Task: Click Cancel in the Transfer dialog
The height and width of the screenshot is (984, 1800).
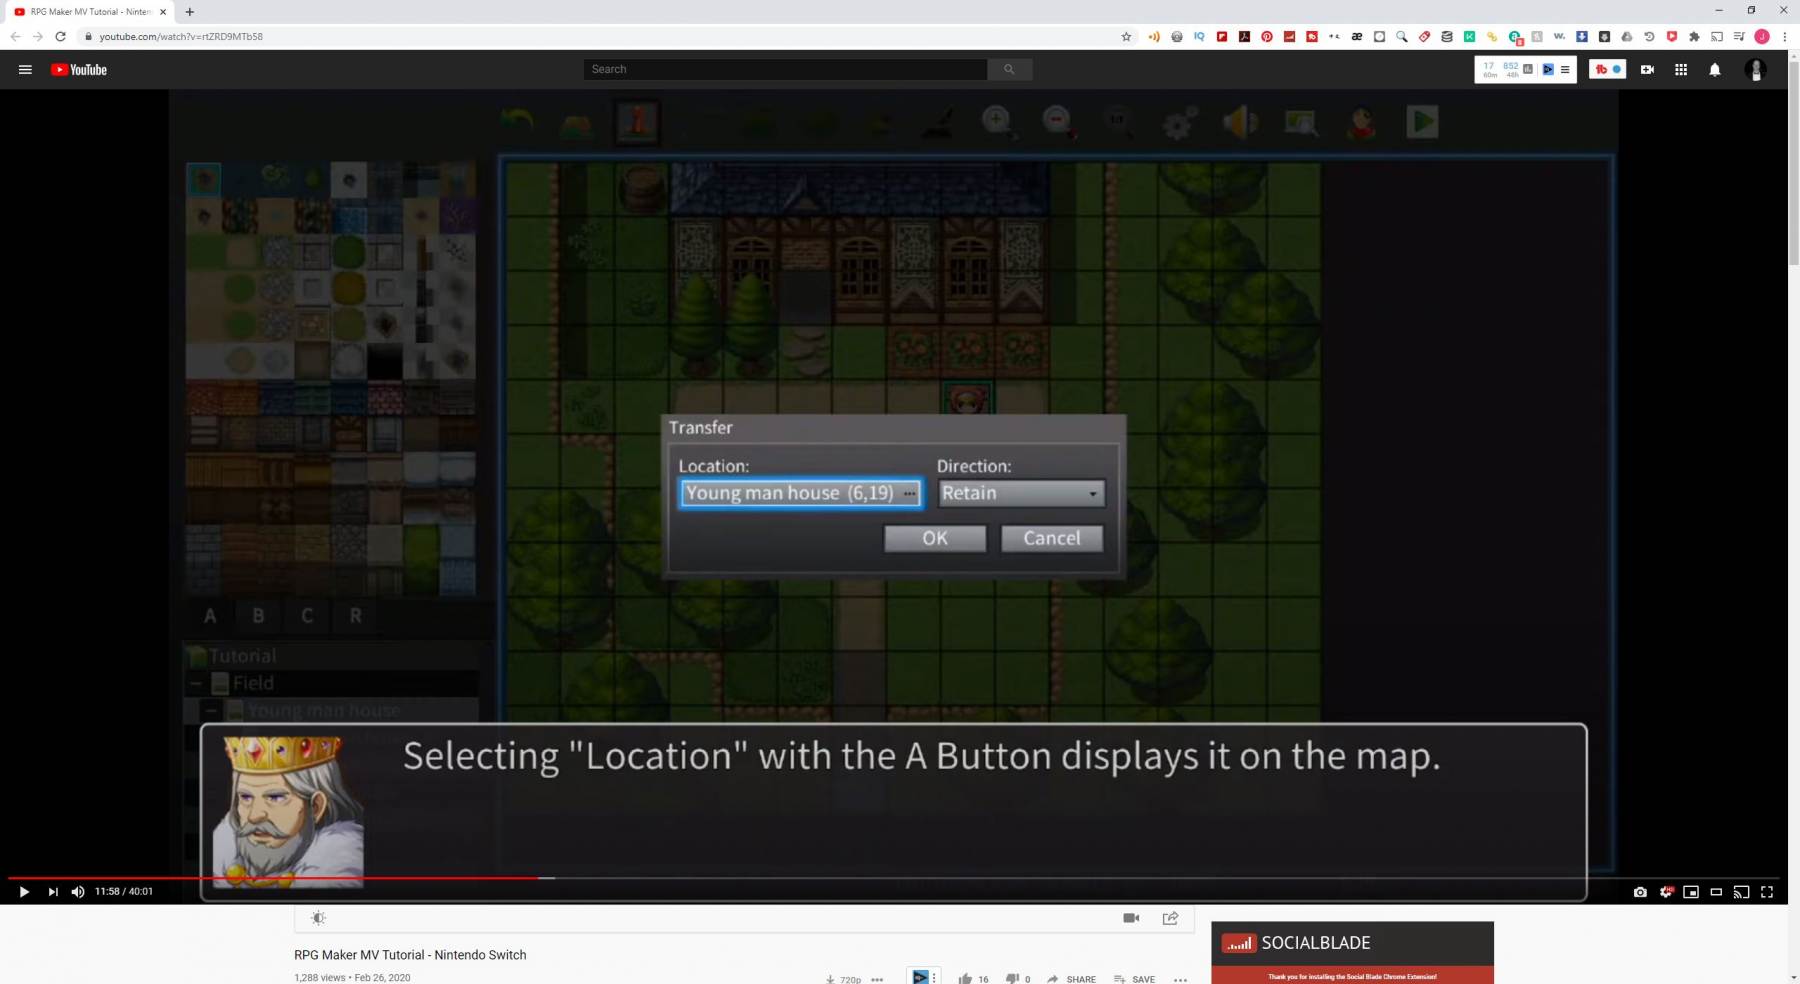Action: click(x=1052, y=538)
